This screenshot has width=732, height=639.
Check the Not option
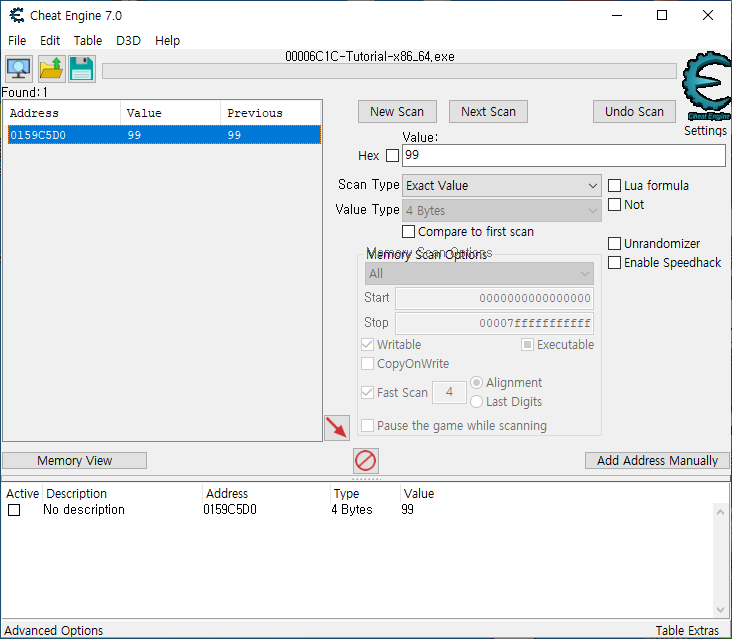[x=614, y=204]
